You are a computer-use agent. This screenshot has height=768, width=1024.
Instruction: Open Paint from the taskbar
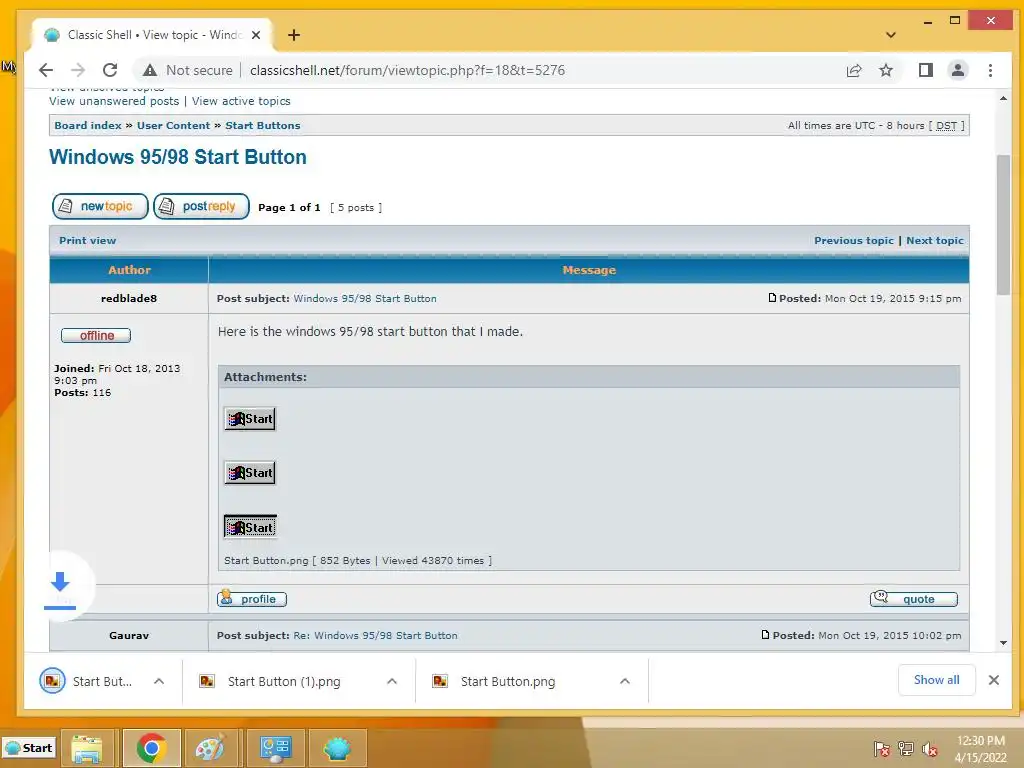(x=210, y=748)
